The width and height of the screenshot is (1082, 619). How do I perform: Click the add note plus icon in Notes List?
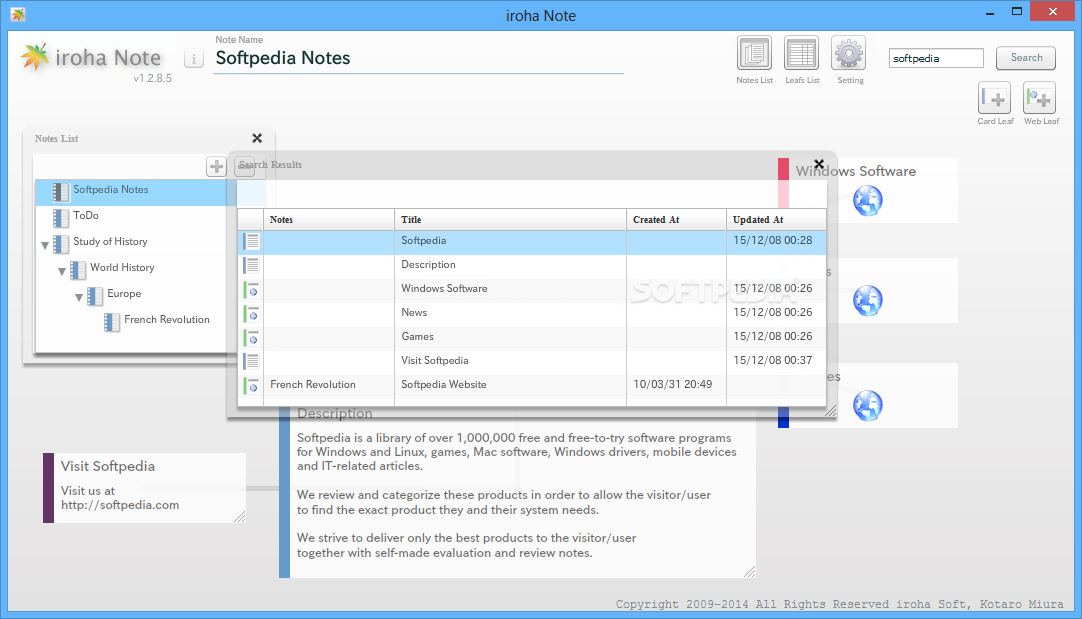[x=216, y=166]
